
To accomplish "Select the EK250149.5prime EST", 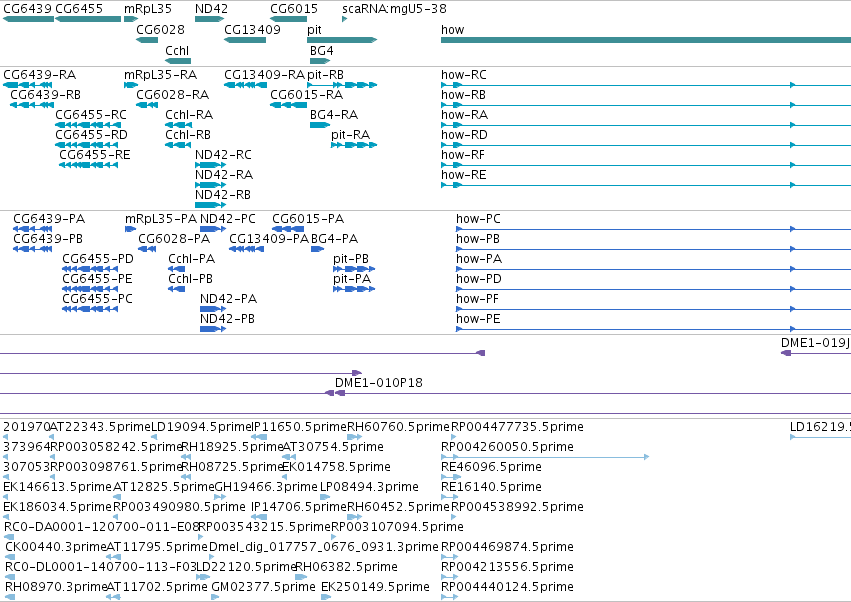I will (x=326, y=597).
